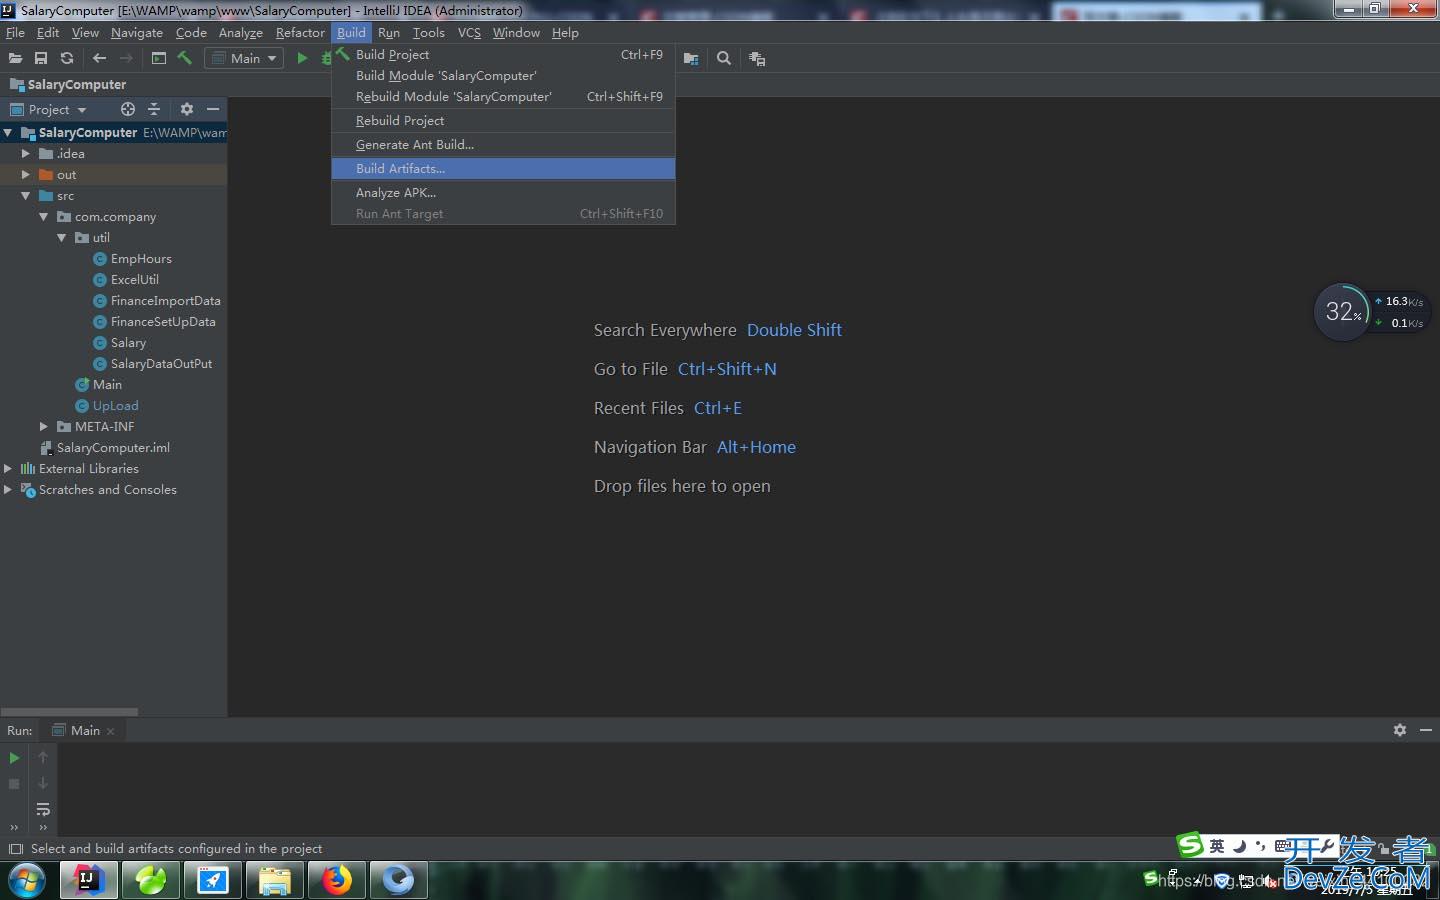Close the Main run tab

coord(111,731)
